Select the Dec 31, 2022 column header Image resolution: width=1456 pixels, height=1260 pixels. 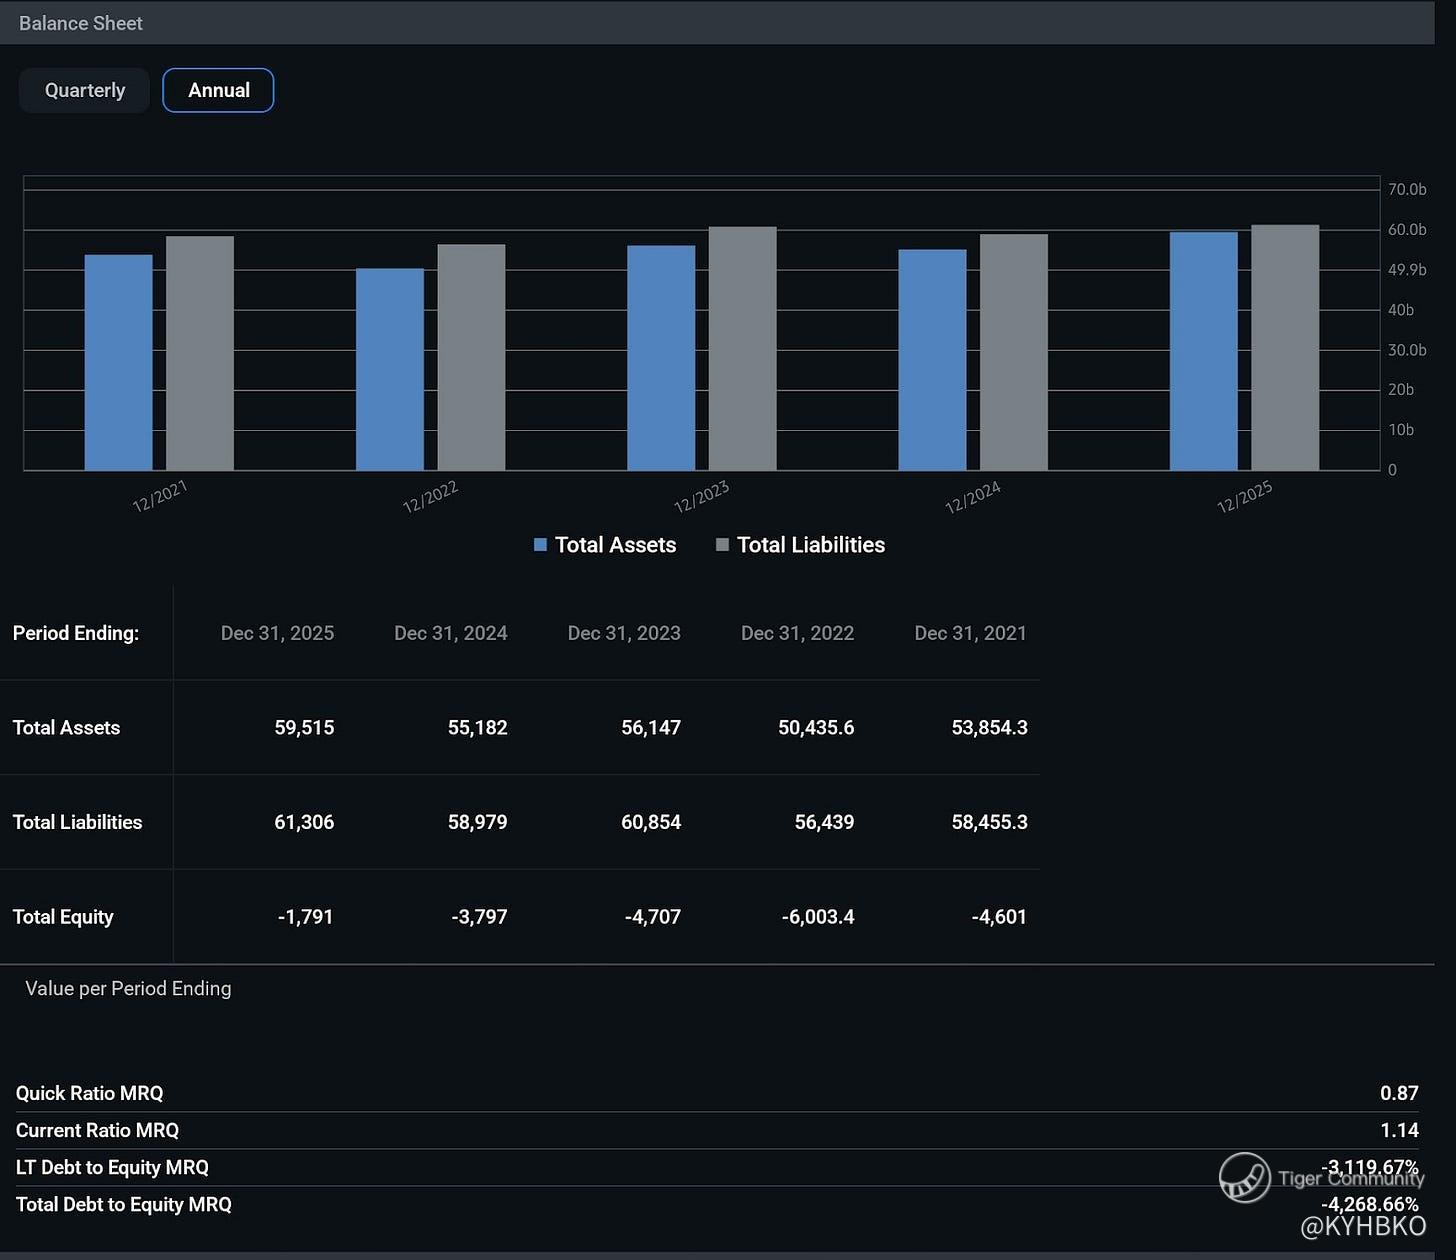[798, 633]
